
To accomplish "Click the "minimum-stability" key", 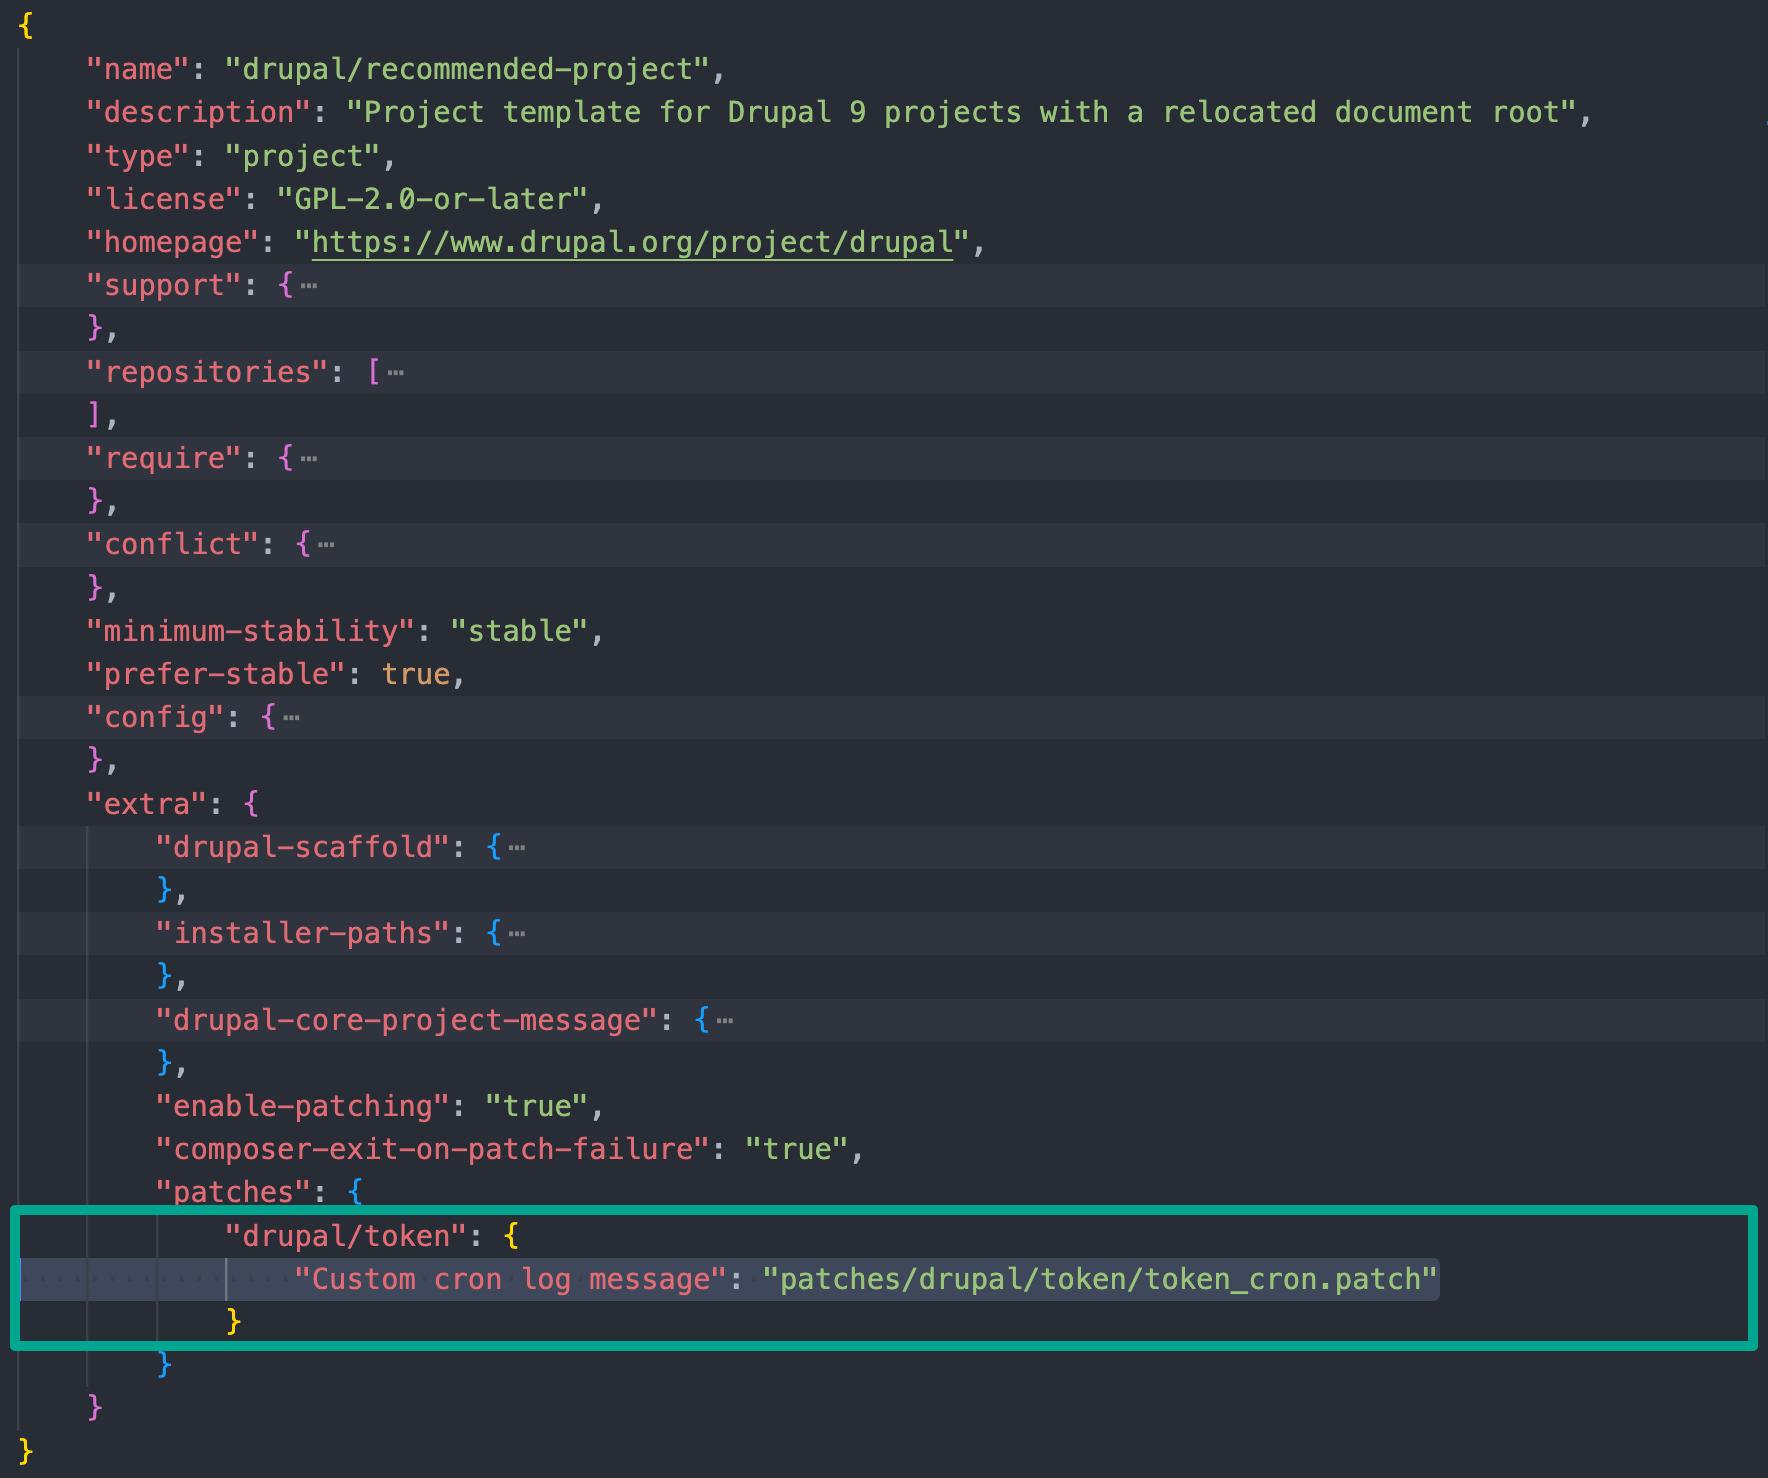I will pyautogui.click(x=250, y=632).
